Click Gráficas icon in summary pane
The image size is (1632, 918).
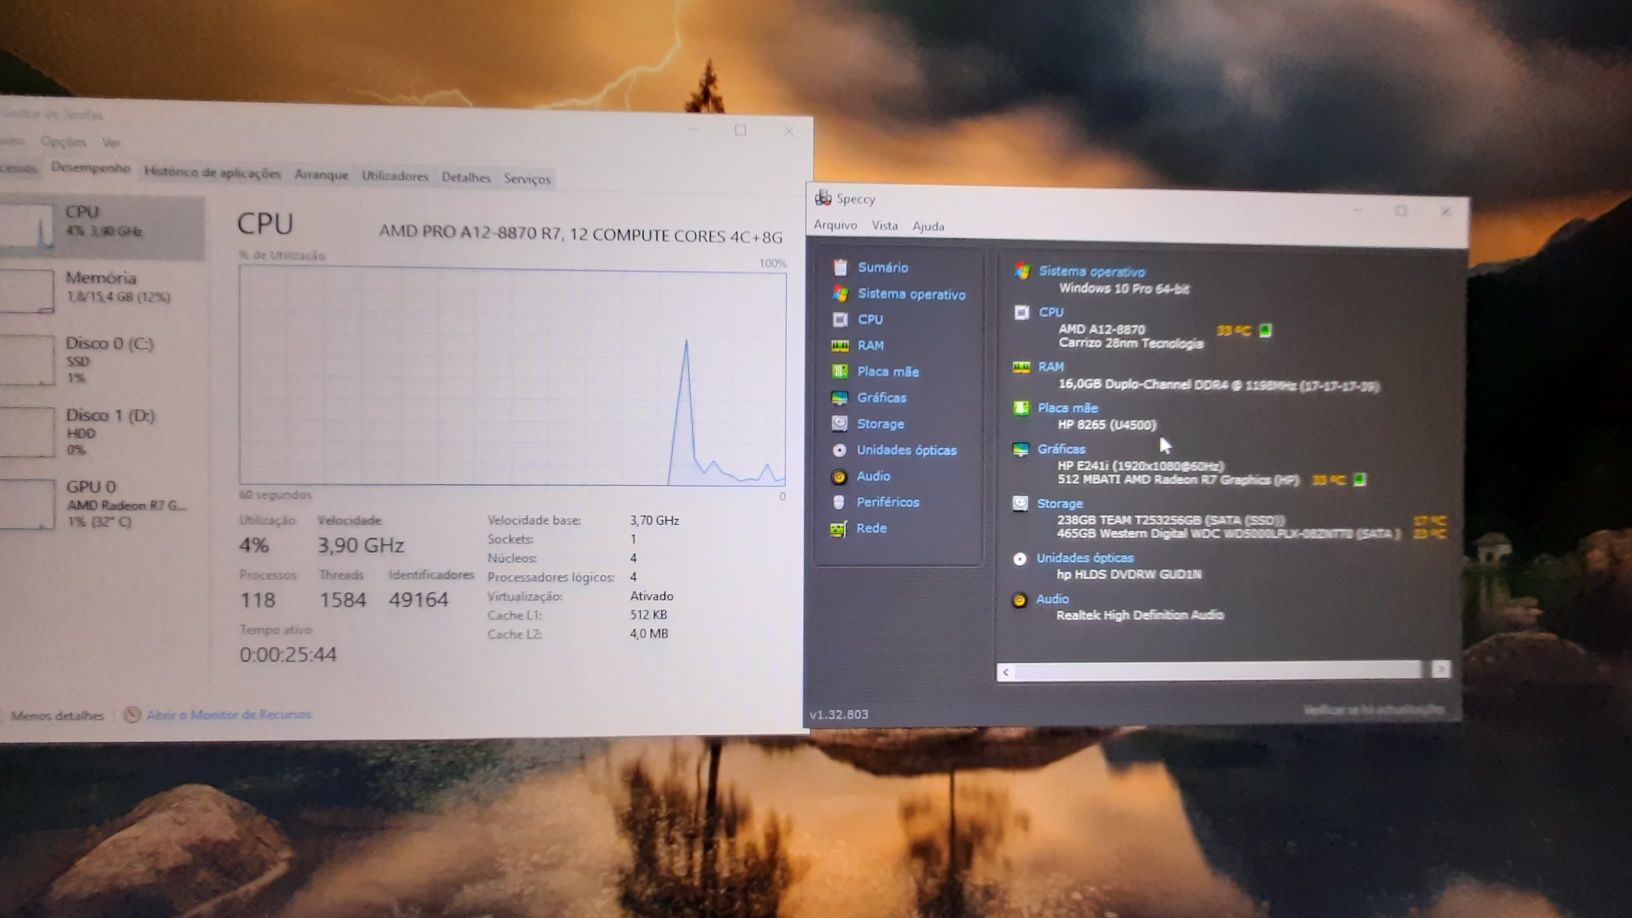1020,449
